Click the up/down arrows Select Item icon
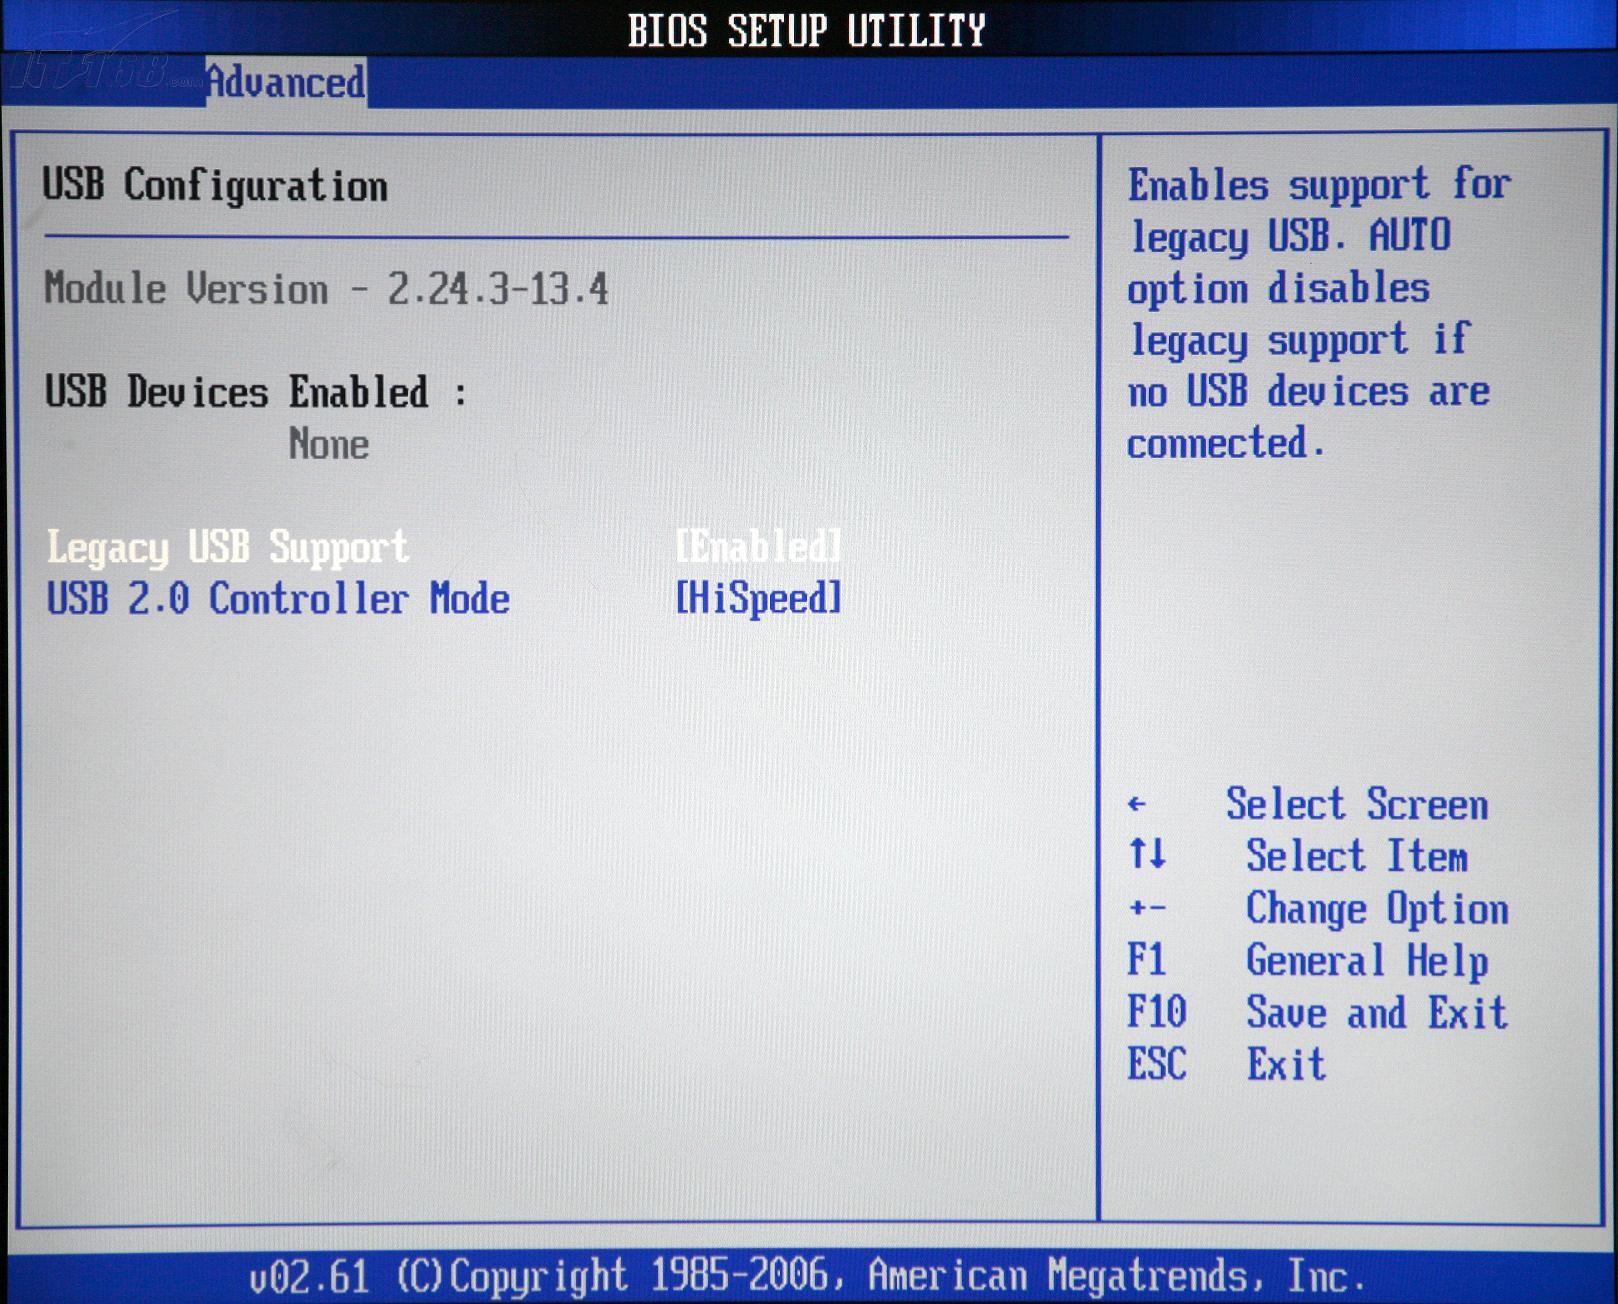Viewport: 1618px width, 1304px height. pyautogui.click(x=1147, y=855)
